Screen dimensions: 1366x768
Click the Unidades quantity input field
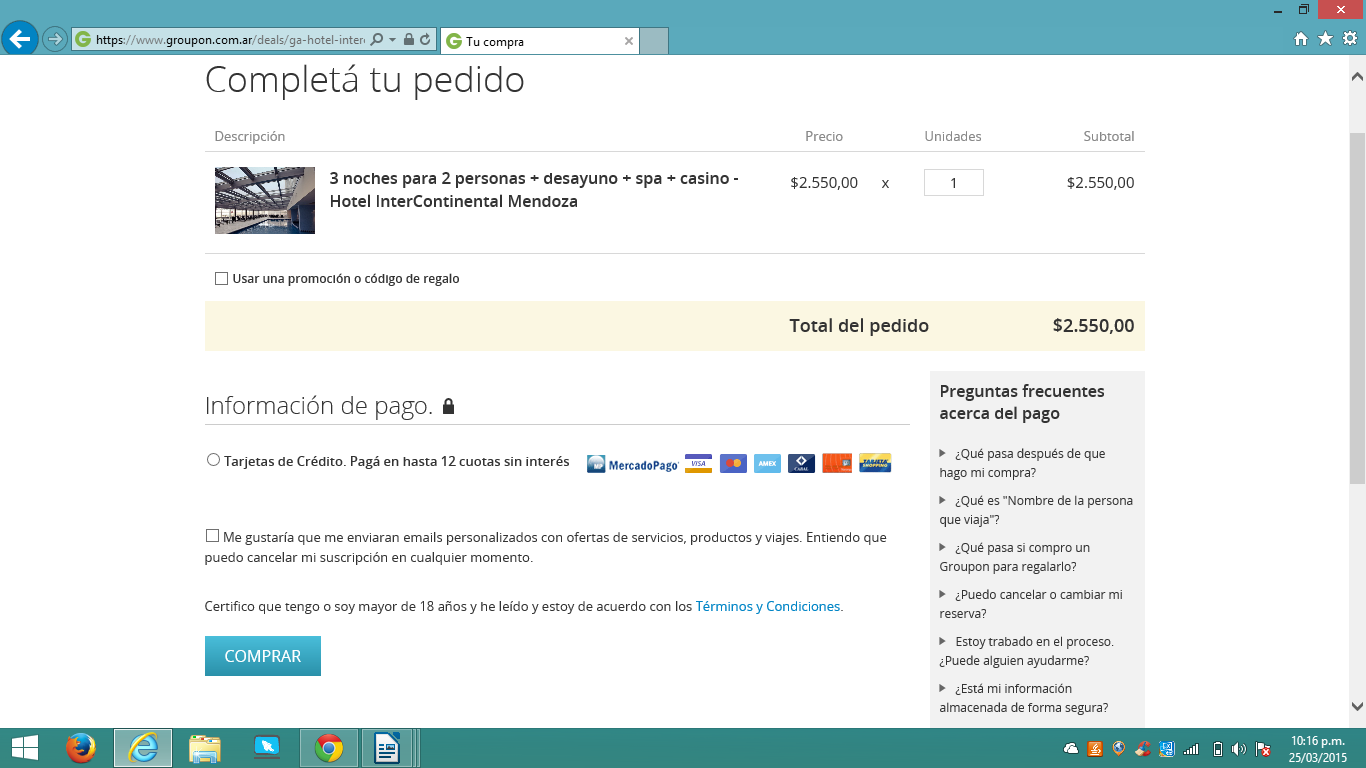coord(953,183)
